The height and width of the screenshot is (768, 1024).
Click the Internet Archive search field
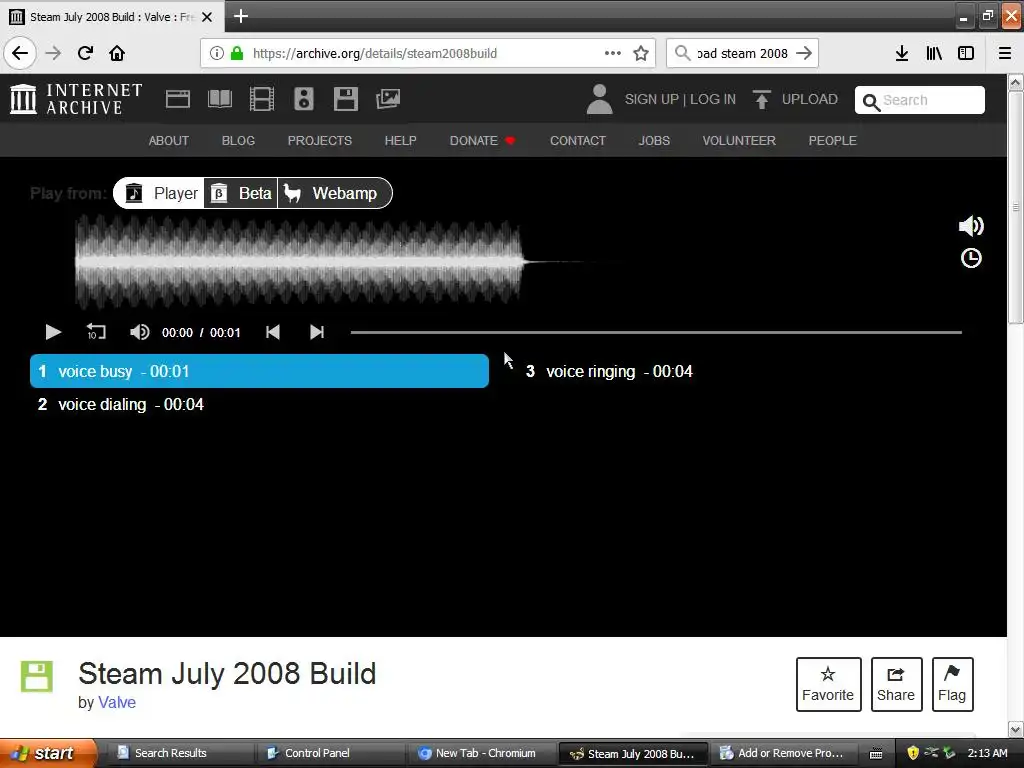tap(920, 100)
